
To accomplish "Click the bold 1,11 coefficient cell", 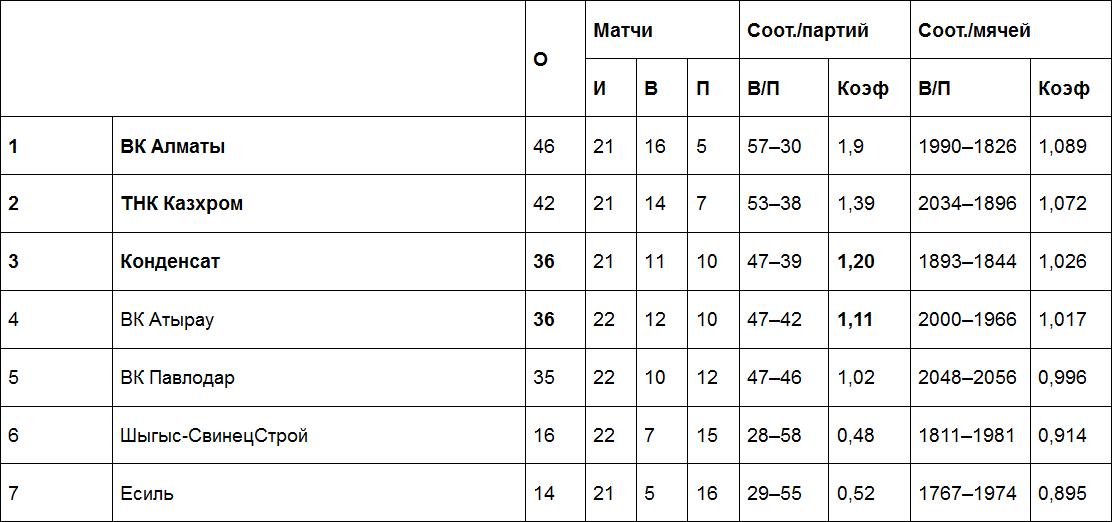I will [x=855, y=320].
